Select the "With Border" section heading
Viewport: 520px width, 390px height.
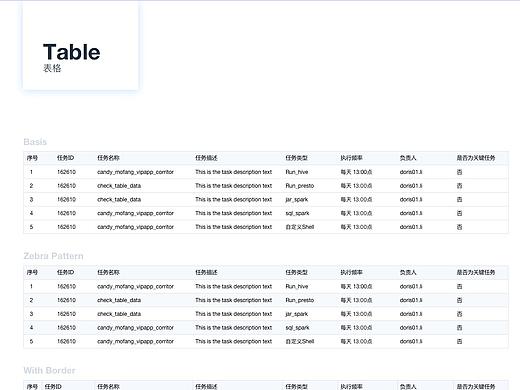49,370
